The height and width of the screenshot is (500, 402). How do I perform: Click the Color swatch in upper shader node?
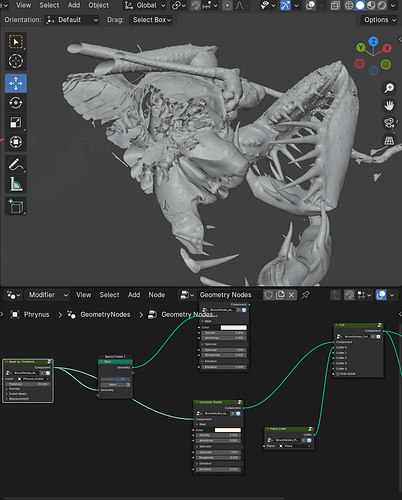tap(233, 328)
